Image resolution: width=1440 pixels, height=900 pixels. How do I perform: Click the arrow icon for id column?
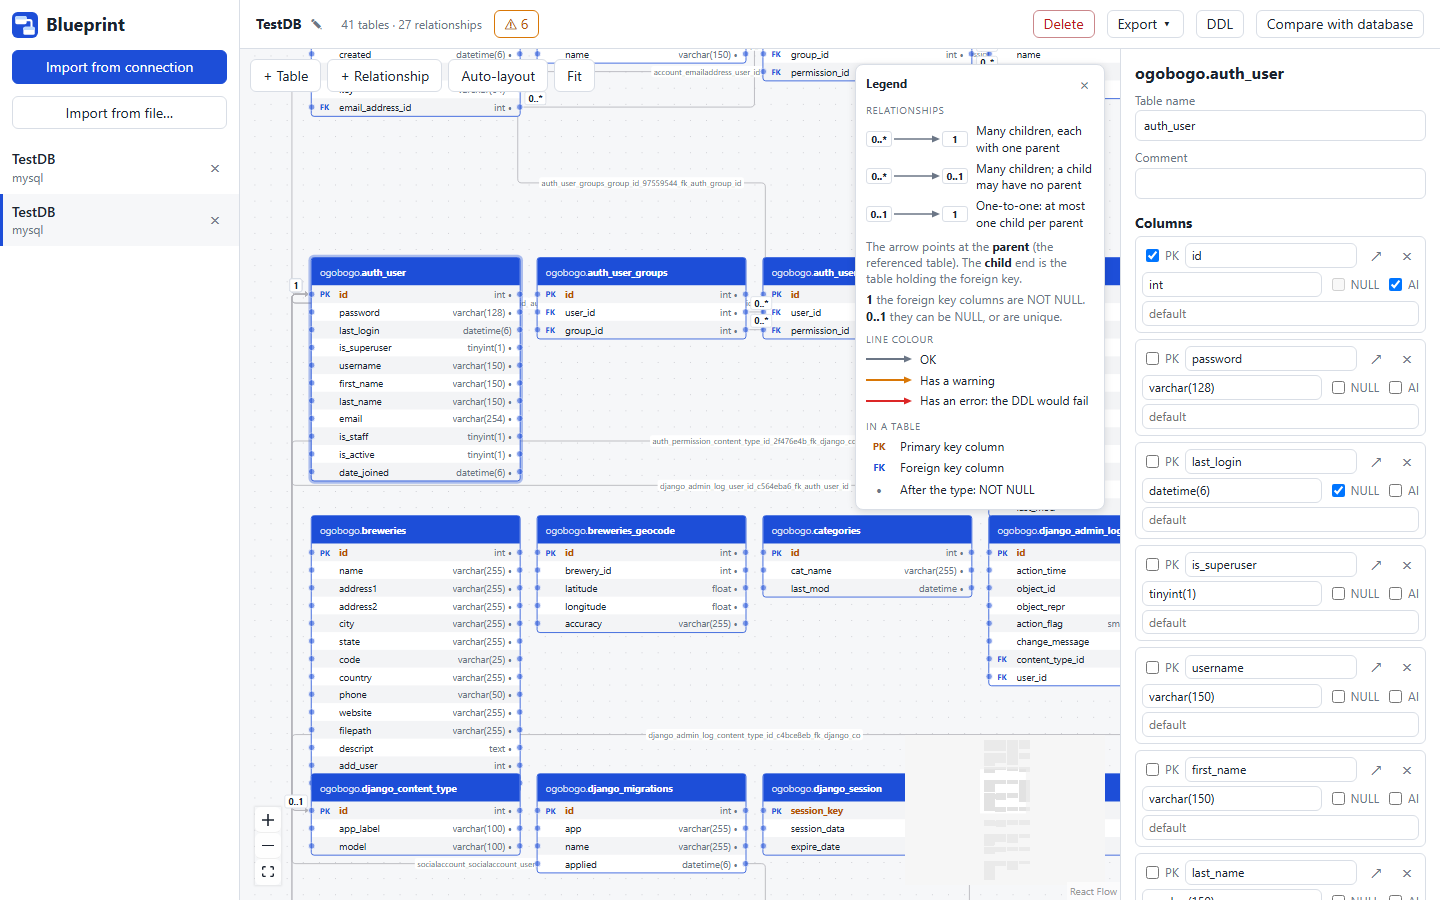[1376, 256]
